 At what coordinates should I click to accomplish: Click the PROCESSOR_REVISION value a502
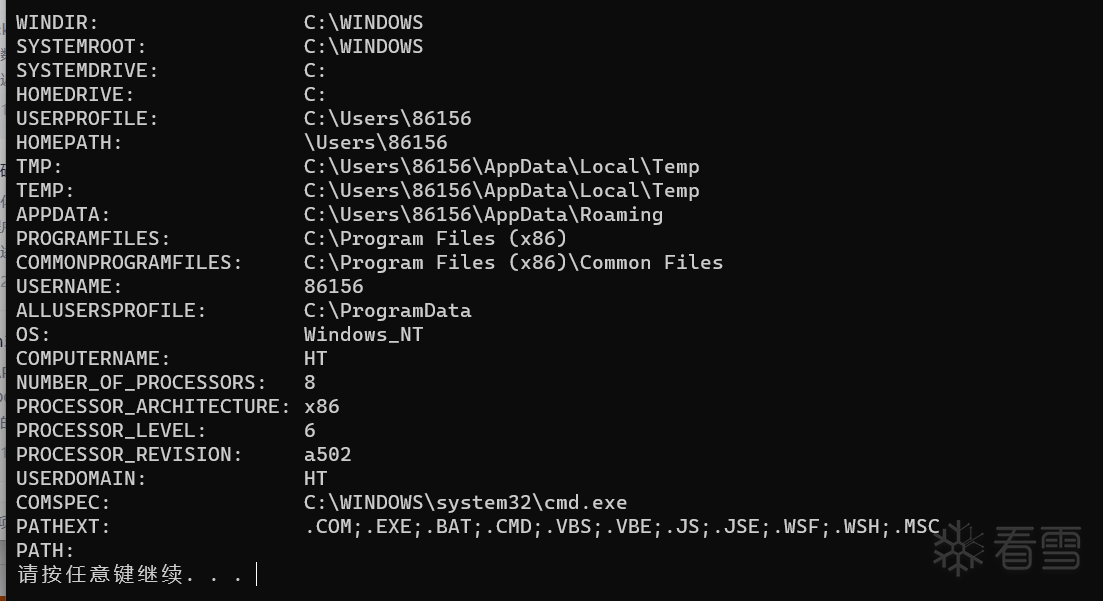coord(327,455)
